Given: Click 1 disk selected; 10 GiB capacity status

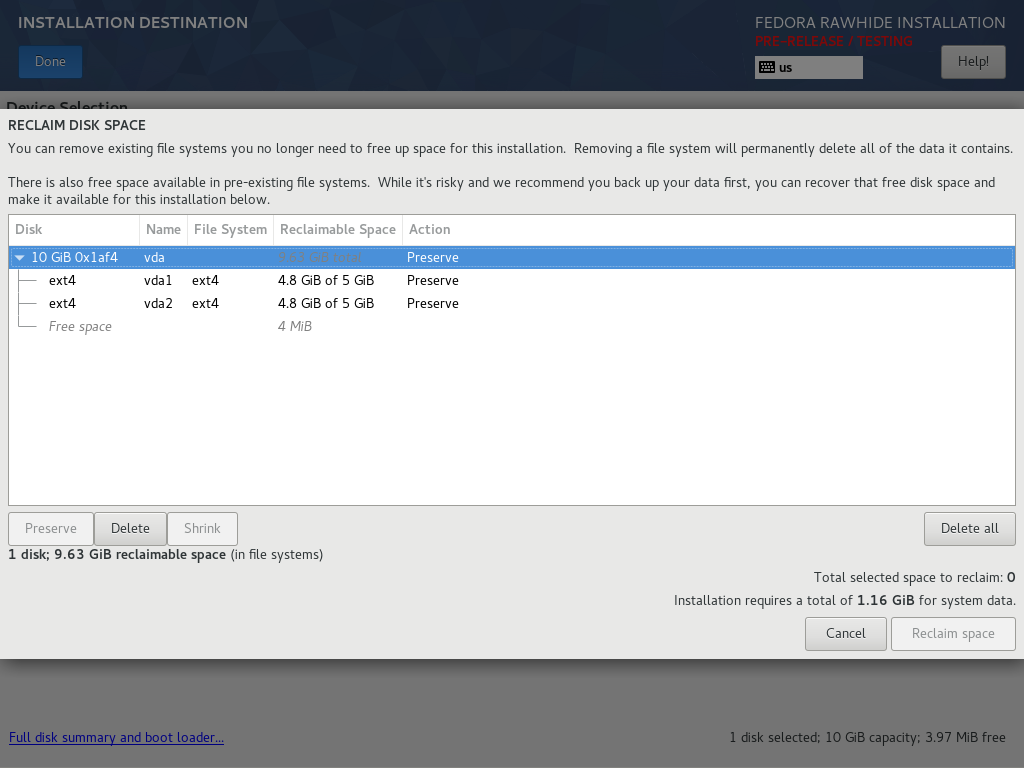Looking at the screenshot, I should 867,737.
